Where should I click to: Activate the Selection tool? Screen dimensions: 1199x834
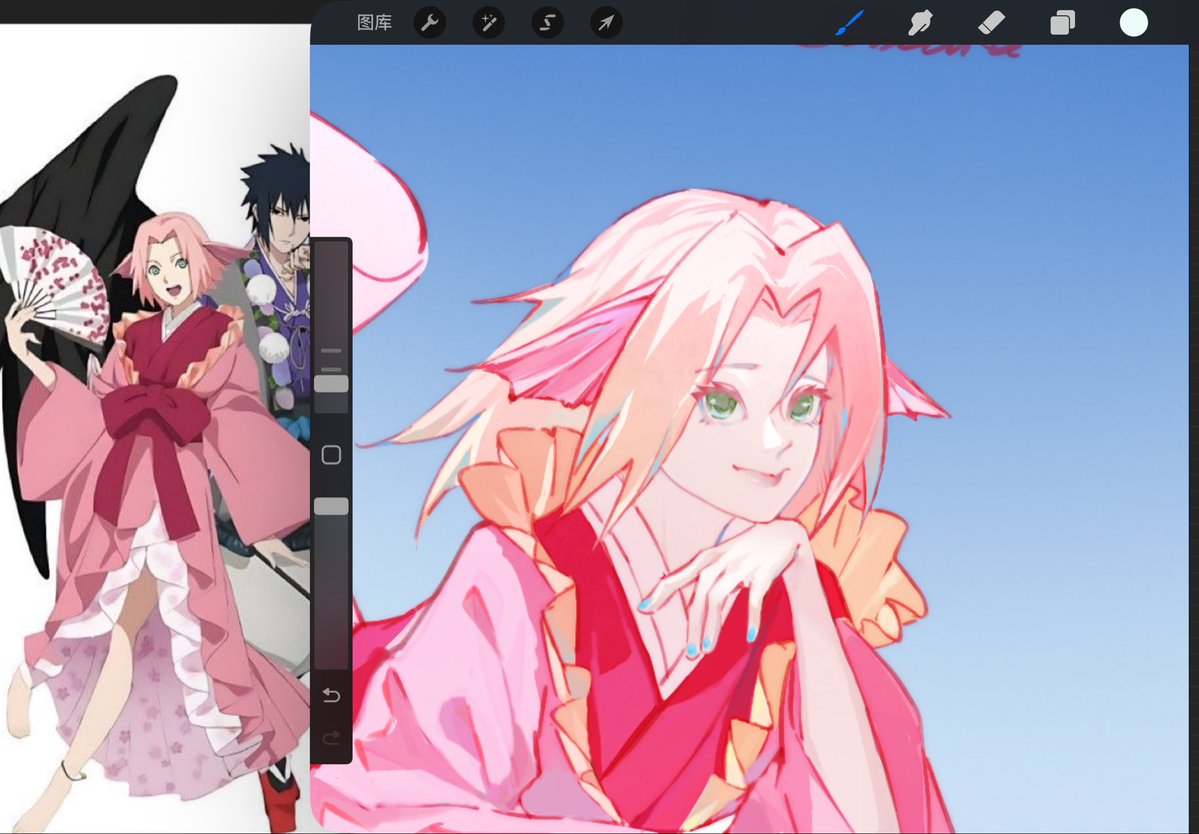click(548, 23)
